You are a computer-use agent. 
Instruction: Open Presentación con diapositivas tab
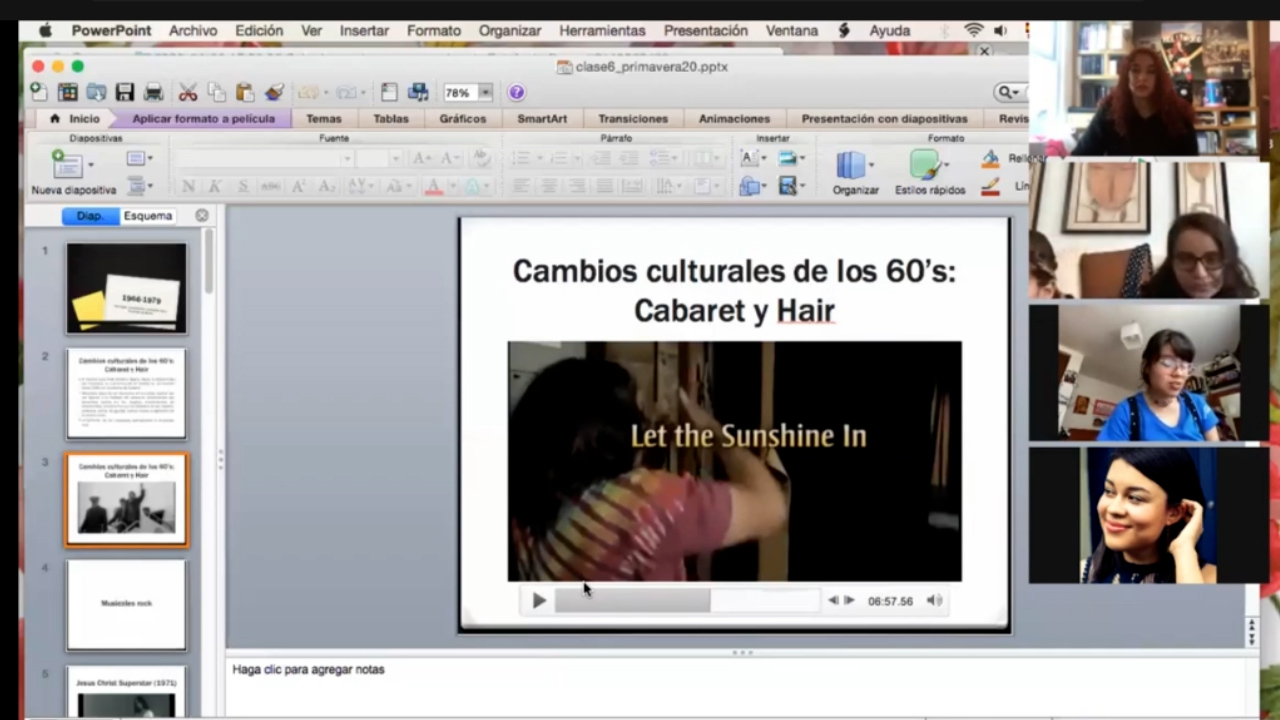(x=885, y=118)
